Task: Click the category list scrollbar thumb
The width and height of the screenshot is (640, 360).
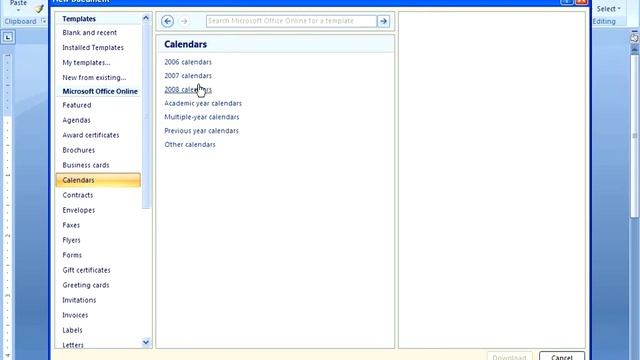Action: [x=146, y=116]
